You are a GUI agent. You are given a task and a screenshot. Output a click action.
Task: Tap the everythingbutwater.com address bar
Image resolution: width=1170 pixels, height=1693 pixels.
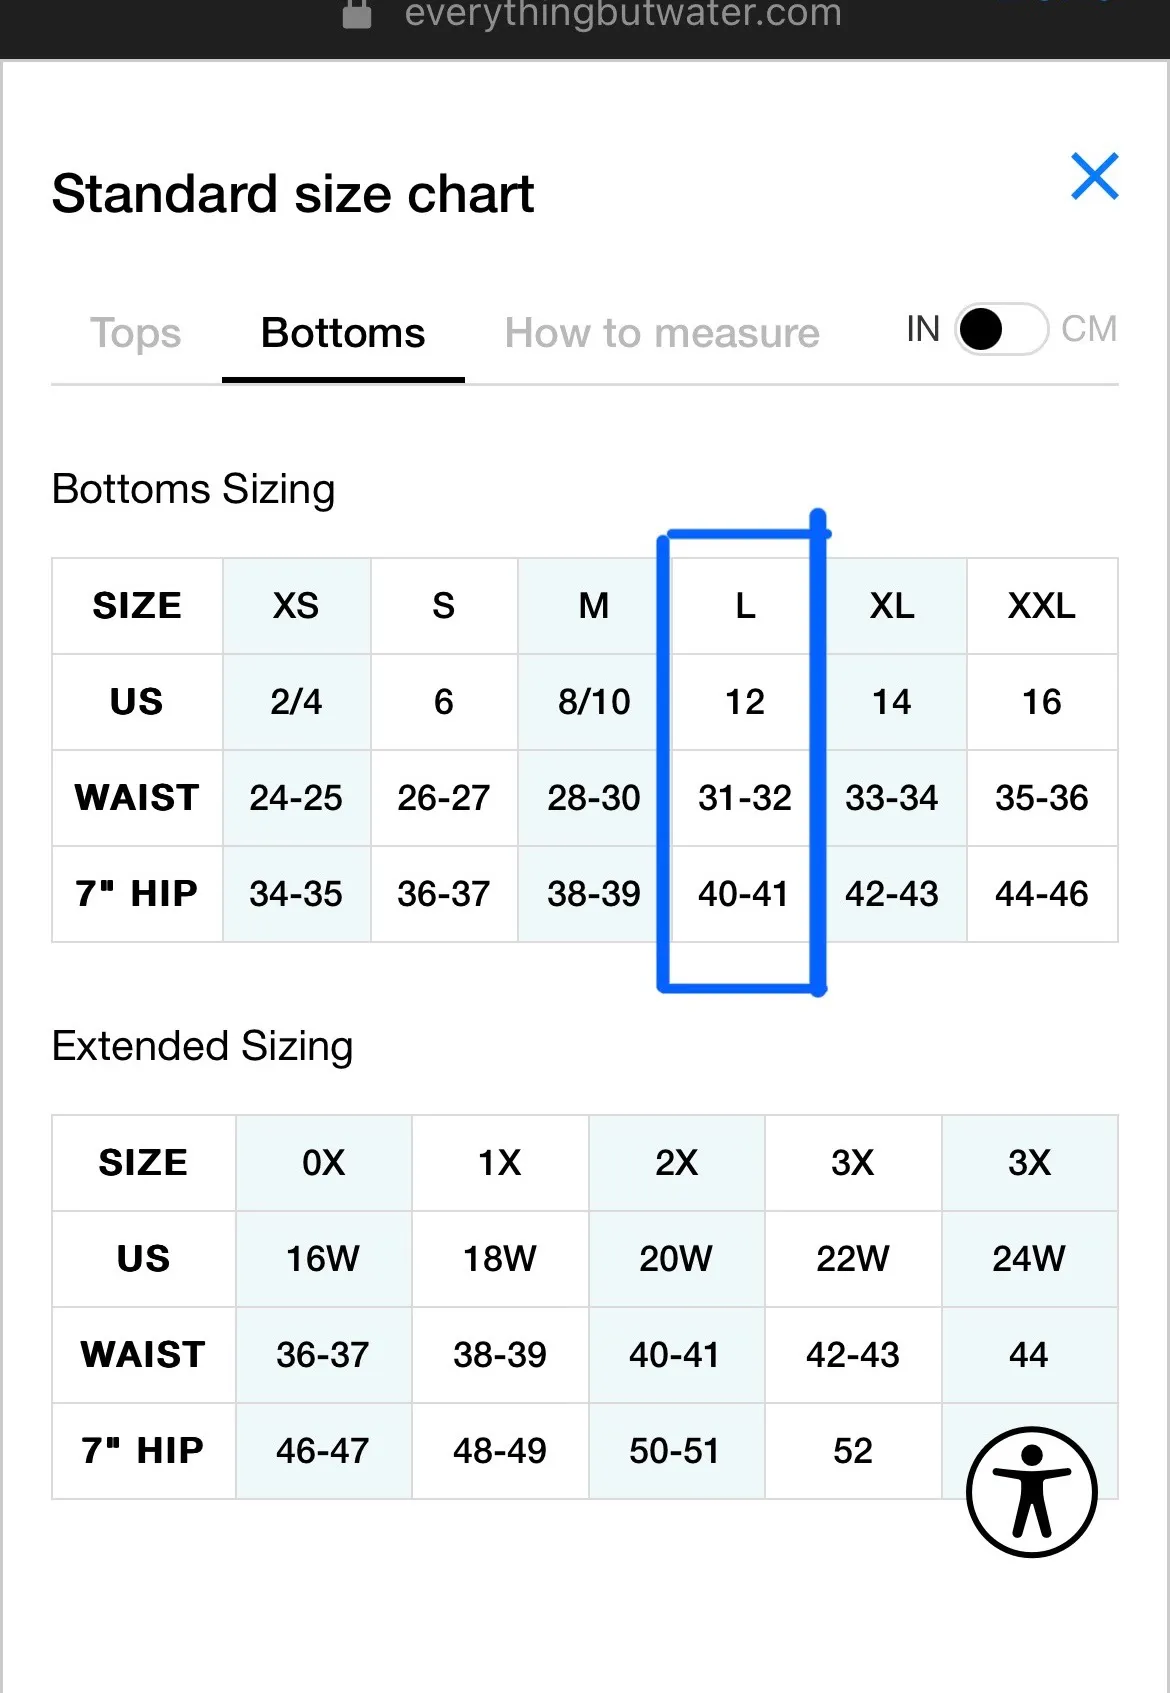coord(622,14)
